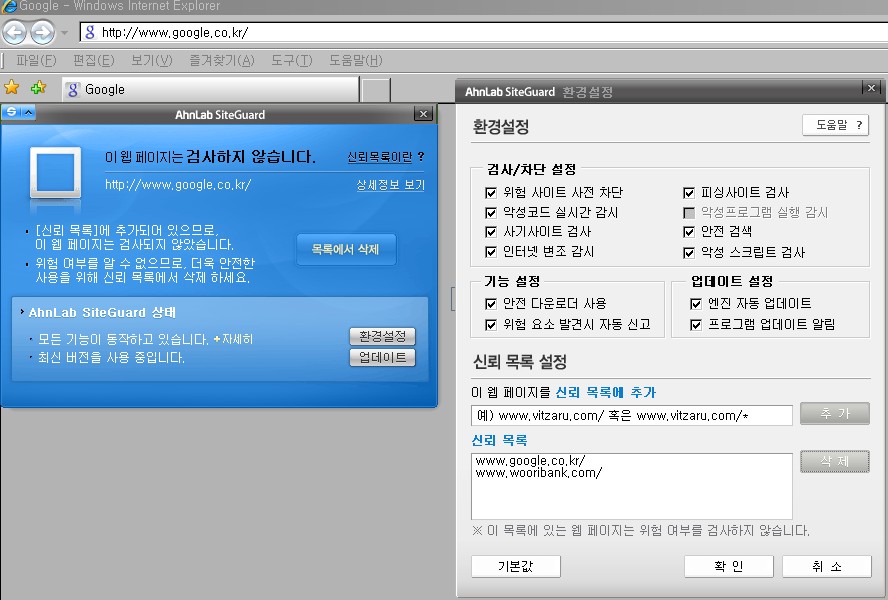Image resolution: width=888 pixels, height=600 pixels.
Task: Click the 삭 제 delete button
Action: coord(835,461)
